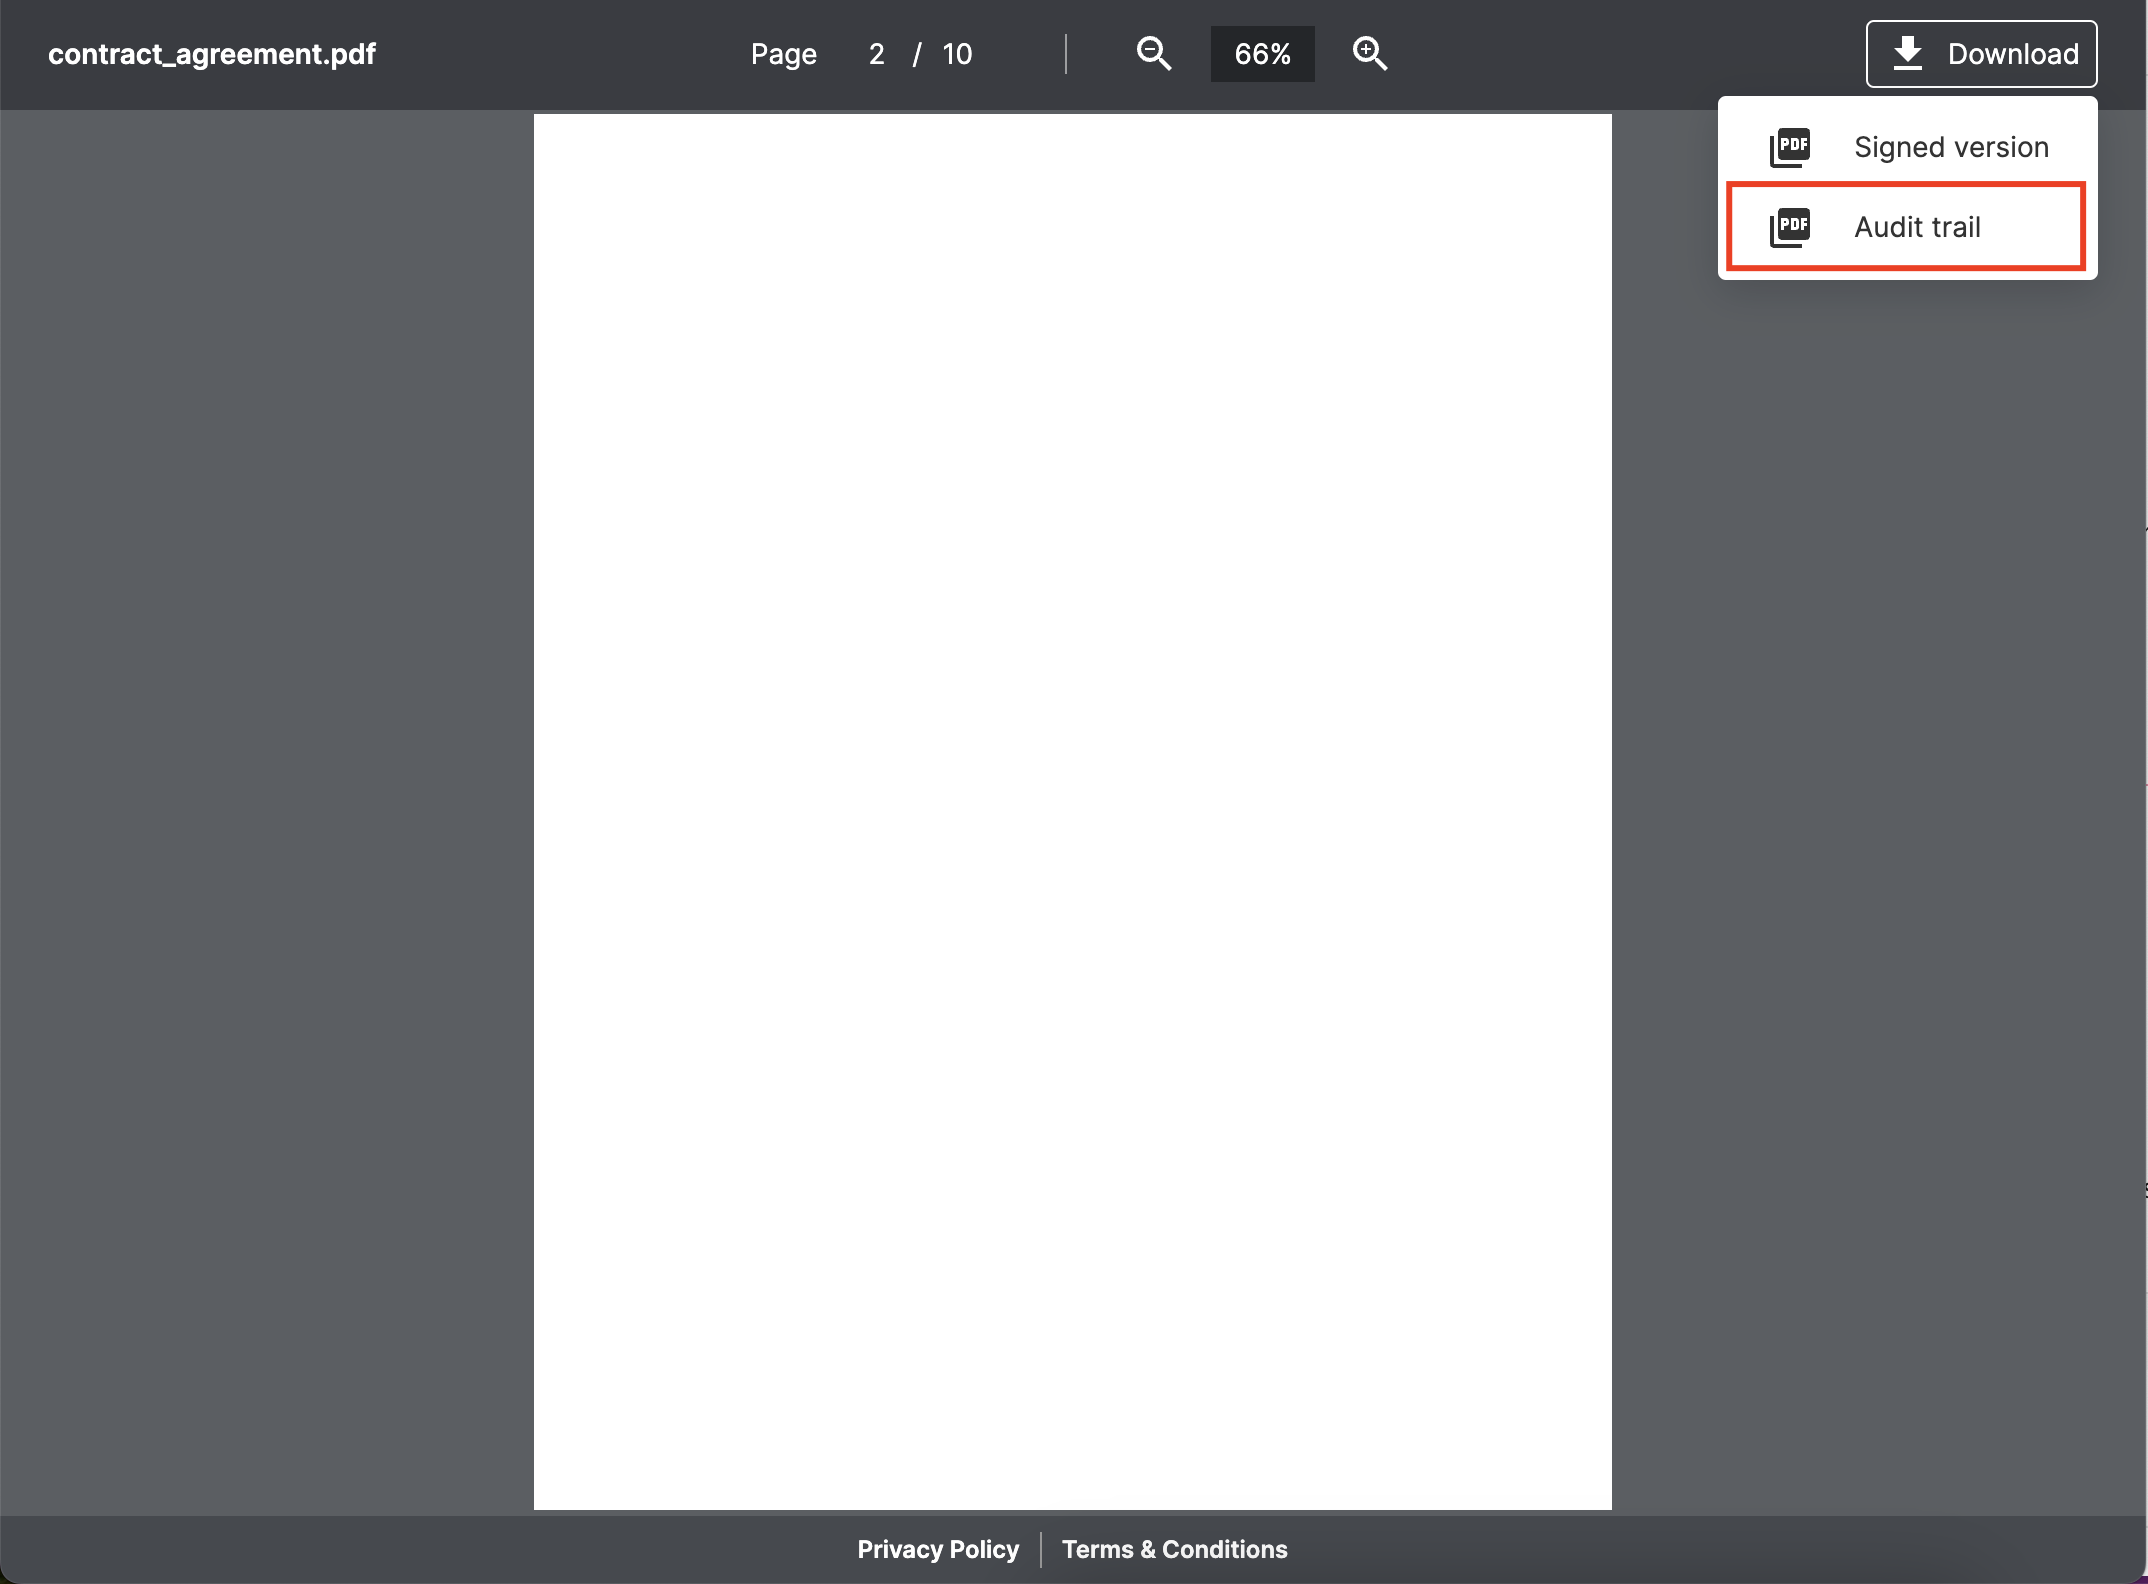Click the total page count 10
The height and width of the screenshot is (1584, 2148).
(956, 54)
